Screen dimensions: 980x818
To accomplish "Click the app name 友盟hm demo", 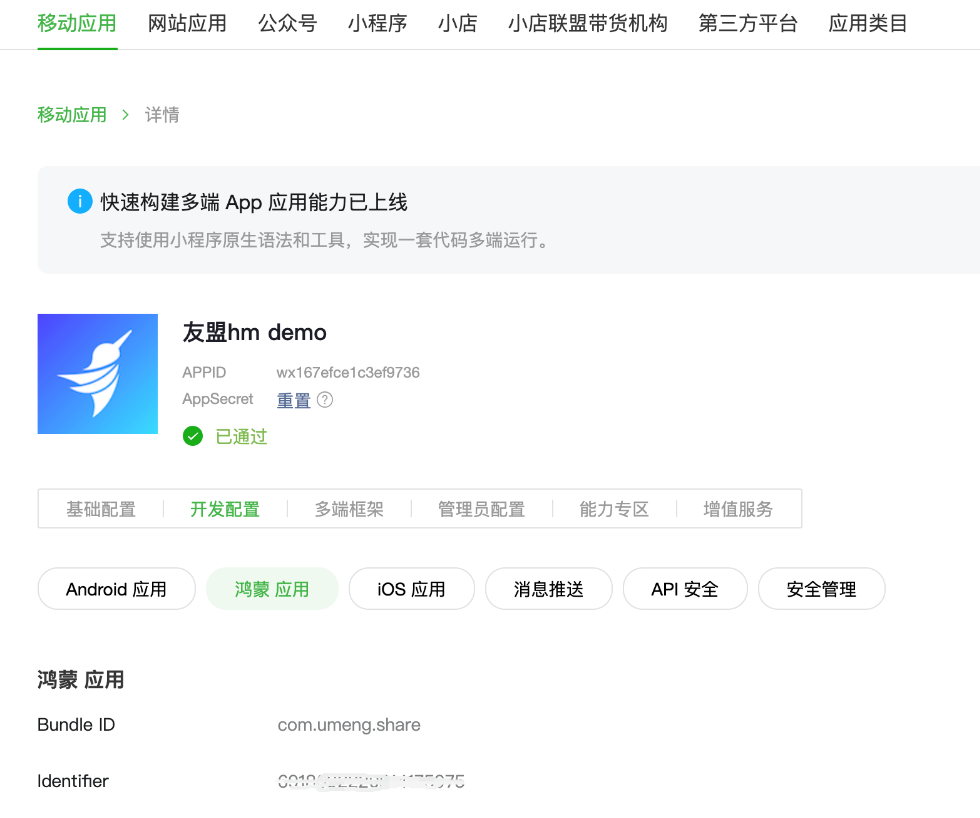I will click(x=254, y=332).
